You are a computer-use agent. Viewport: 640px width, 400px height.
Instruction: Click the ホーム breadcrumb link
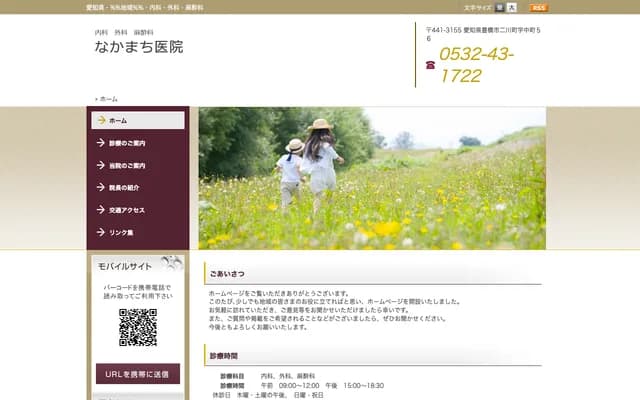109,99
